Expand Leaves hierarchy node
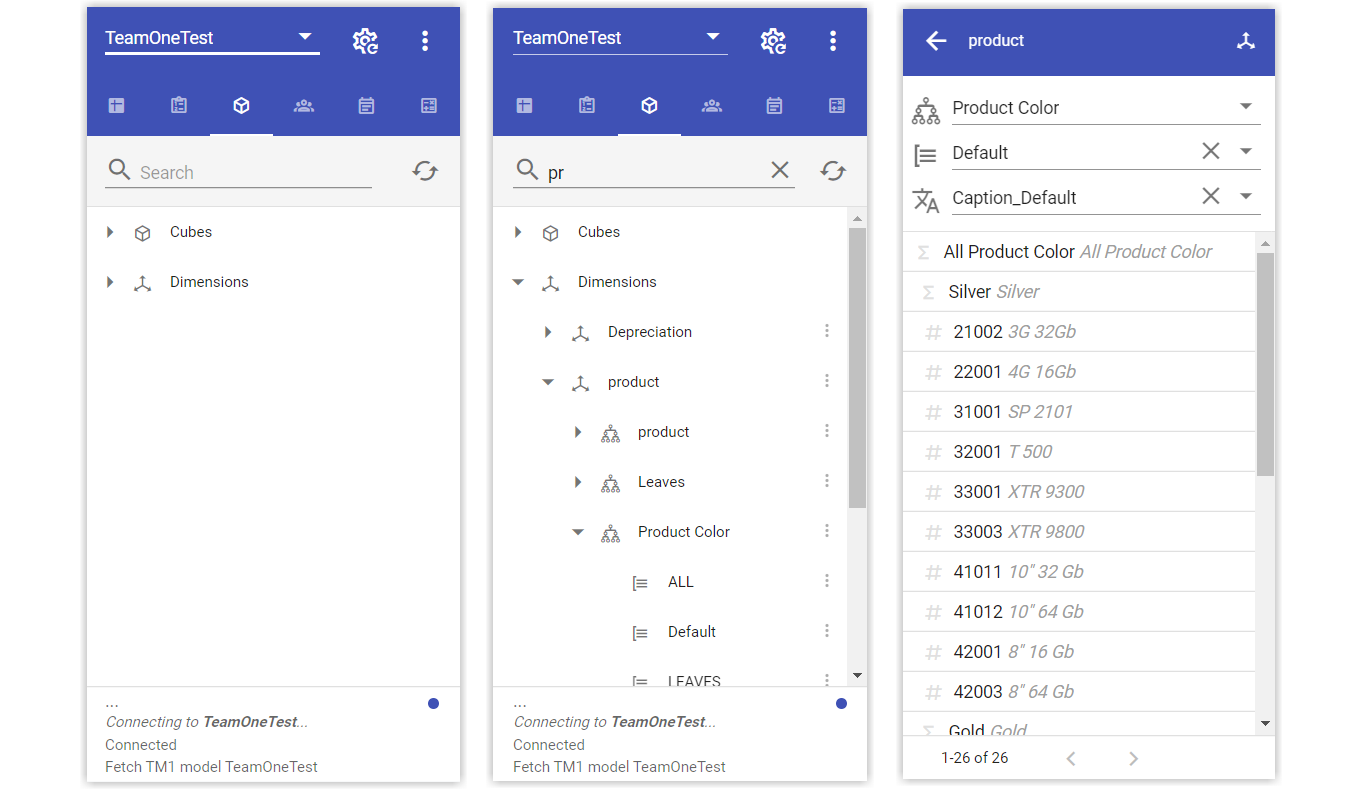The height and width of the screenshot is (800, 1355). pos(578,482)
